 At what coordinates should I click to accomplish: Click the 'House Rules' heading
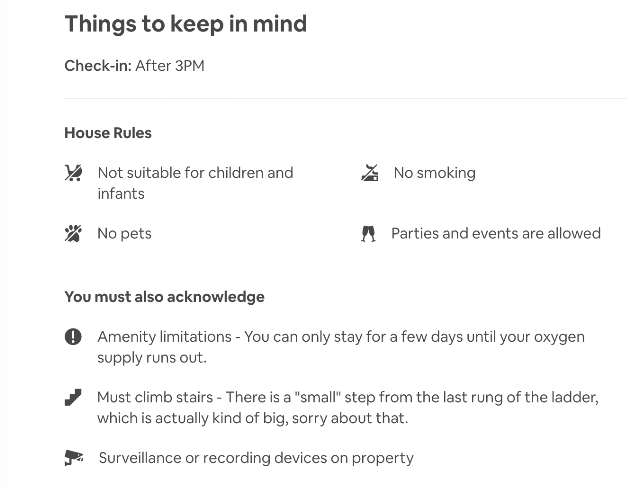pyautogui.click(x=108, y=133)
